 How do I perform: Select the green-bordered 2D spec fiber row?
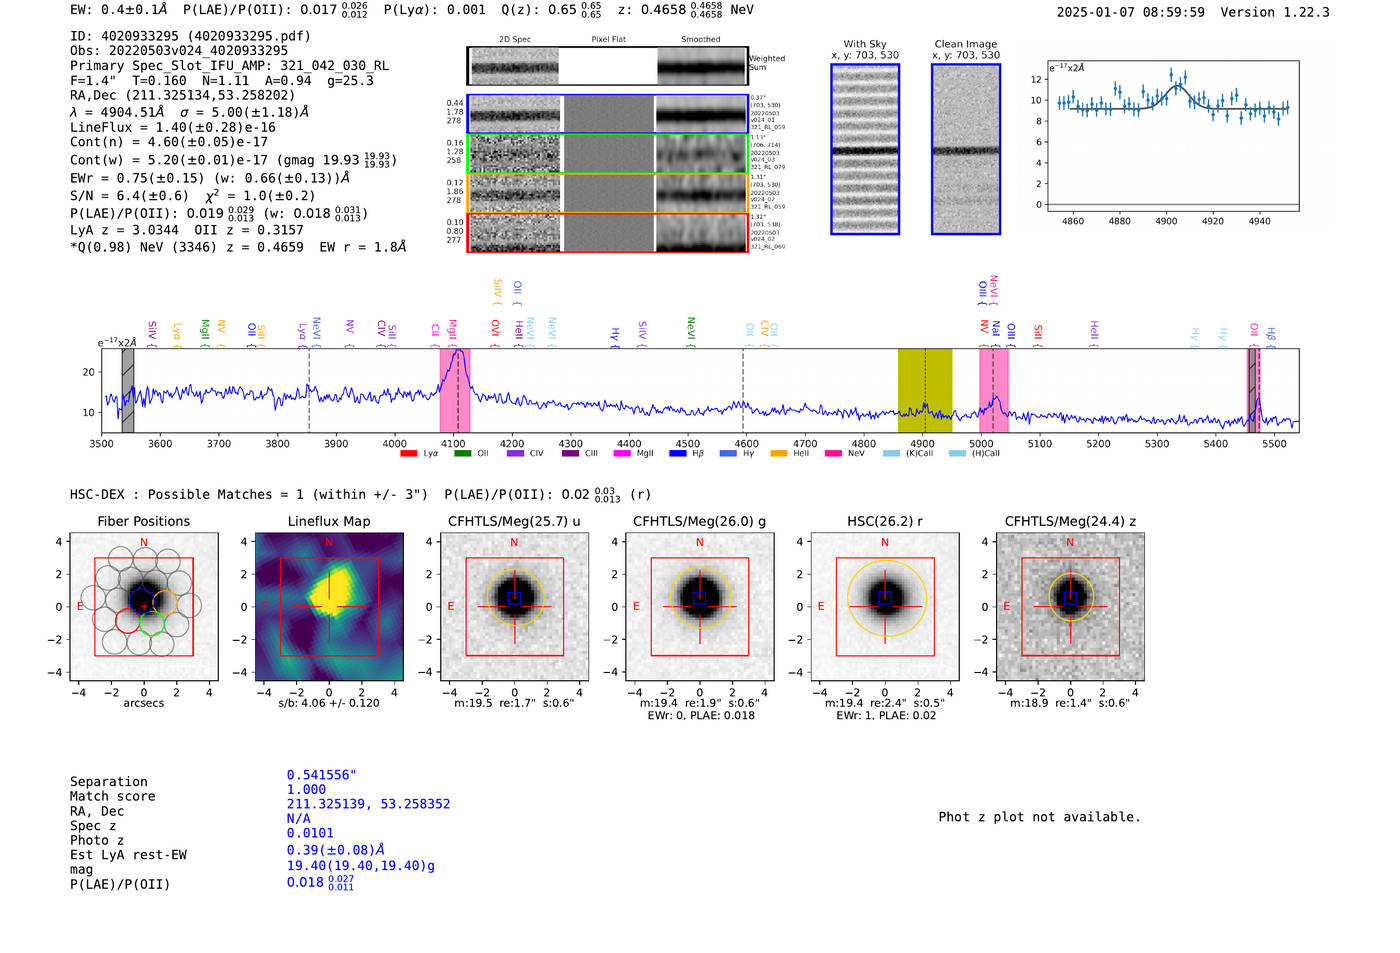point(607,154)
